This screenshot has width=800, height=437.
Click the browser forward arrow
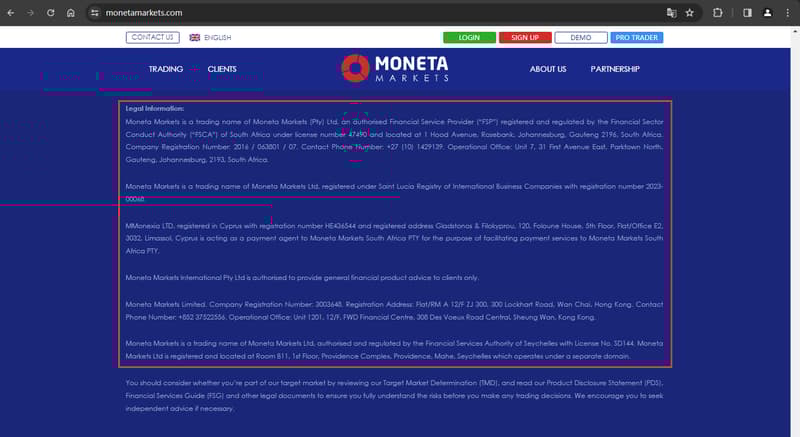(31, 13)
